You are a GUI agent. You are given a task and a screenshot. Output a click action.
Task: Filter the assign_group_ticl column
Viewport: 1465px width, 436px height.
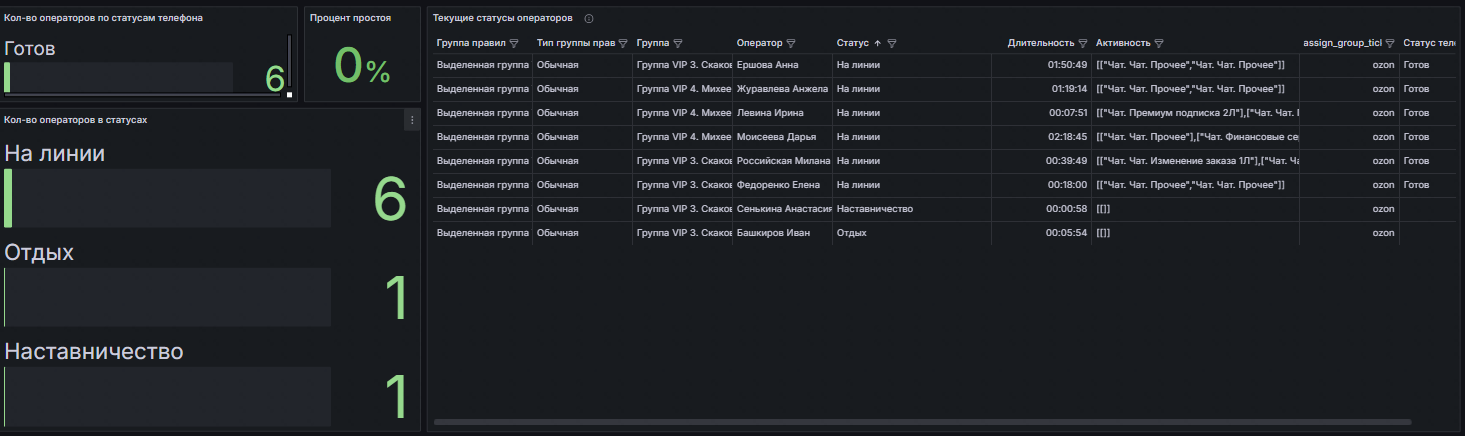[x=1389, y=44]
